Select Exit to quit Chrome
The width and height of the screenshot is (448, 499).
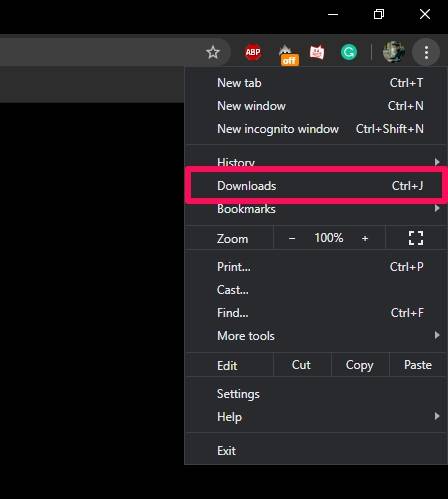pos(315,451)
